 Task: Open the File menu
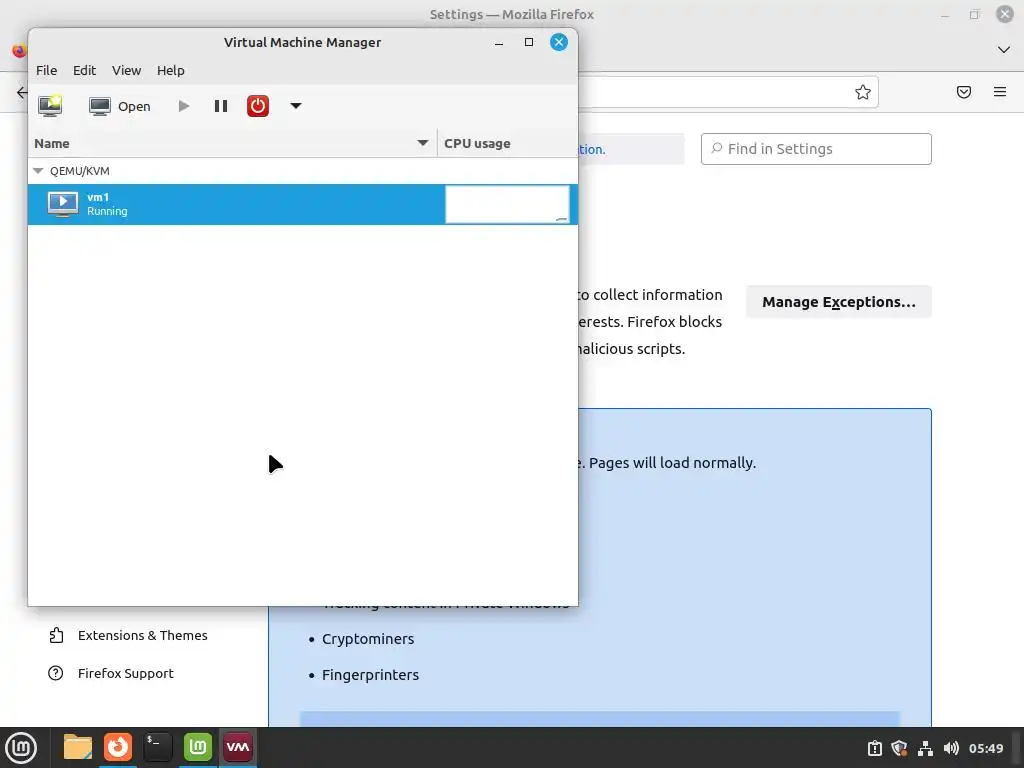46,71
